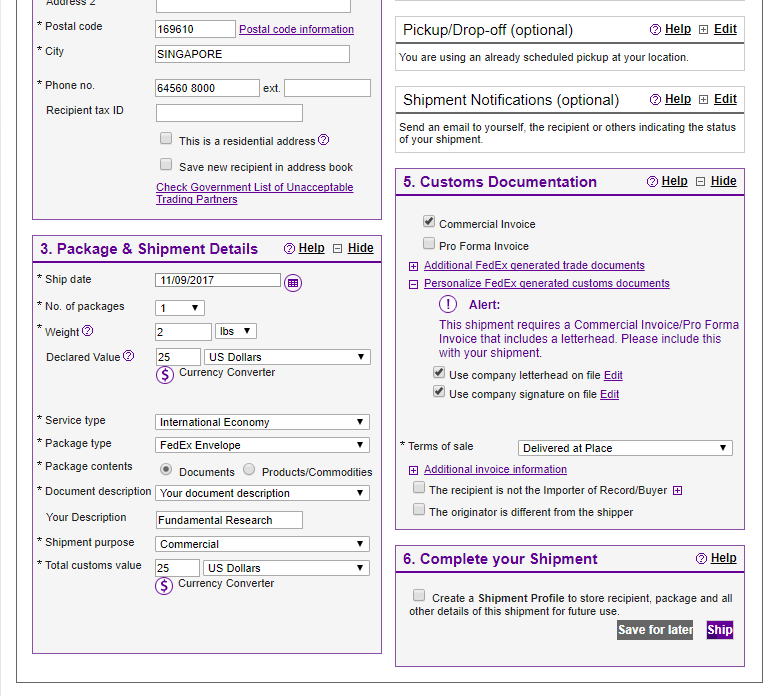Open Postal code information link
This screenshot has width=780, height=696.
click(x=296, y=29)
